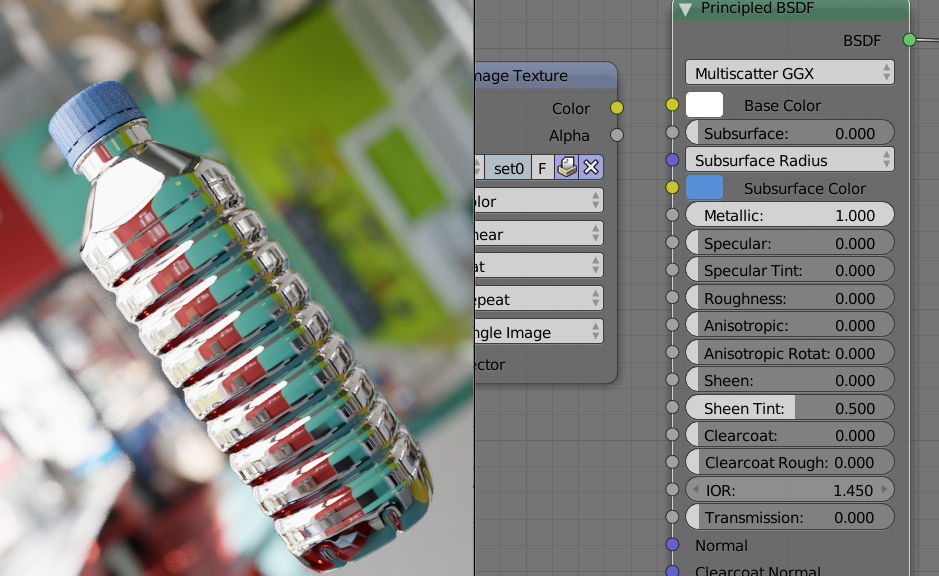The width and height of the screenshot is (939, 576).
Task: Click the blue Subsurface Radius input socket
Action: point(672,160)
